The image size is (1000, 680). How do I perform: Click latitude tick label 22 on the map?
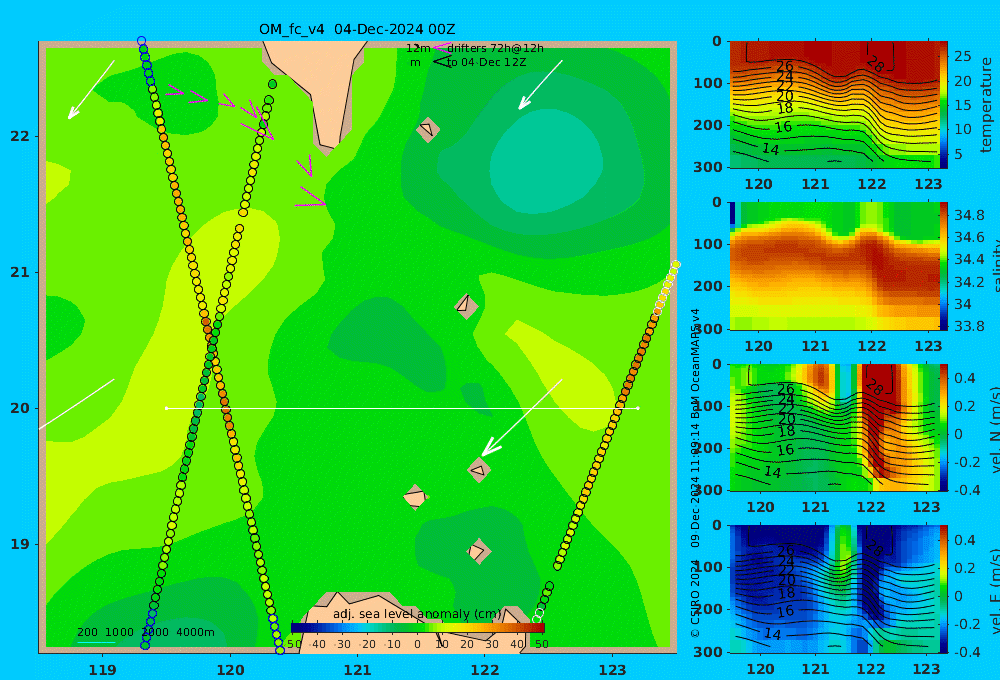point(20,136)
